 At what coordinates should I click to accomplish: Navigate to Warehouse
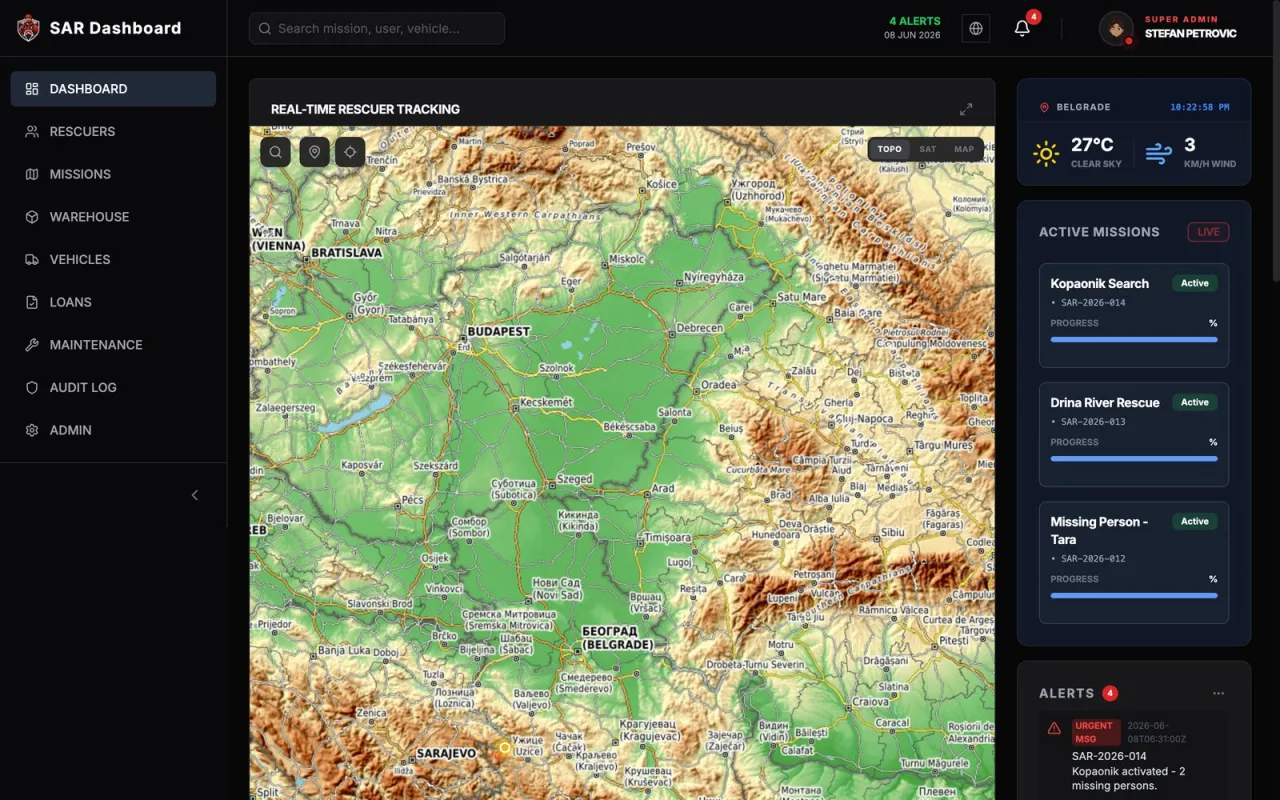[113, 217]
